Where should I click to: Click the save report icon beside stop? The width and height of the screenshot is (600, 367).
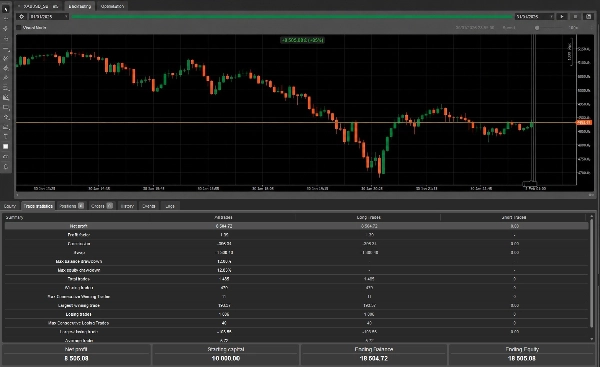pos(589,16)
